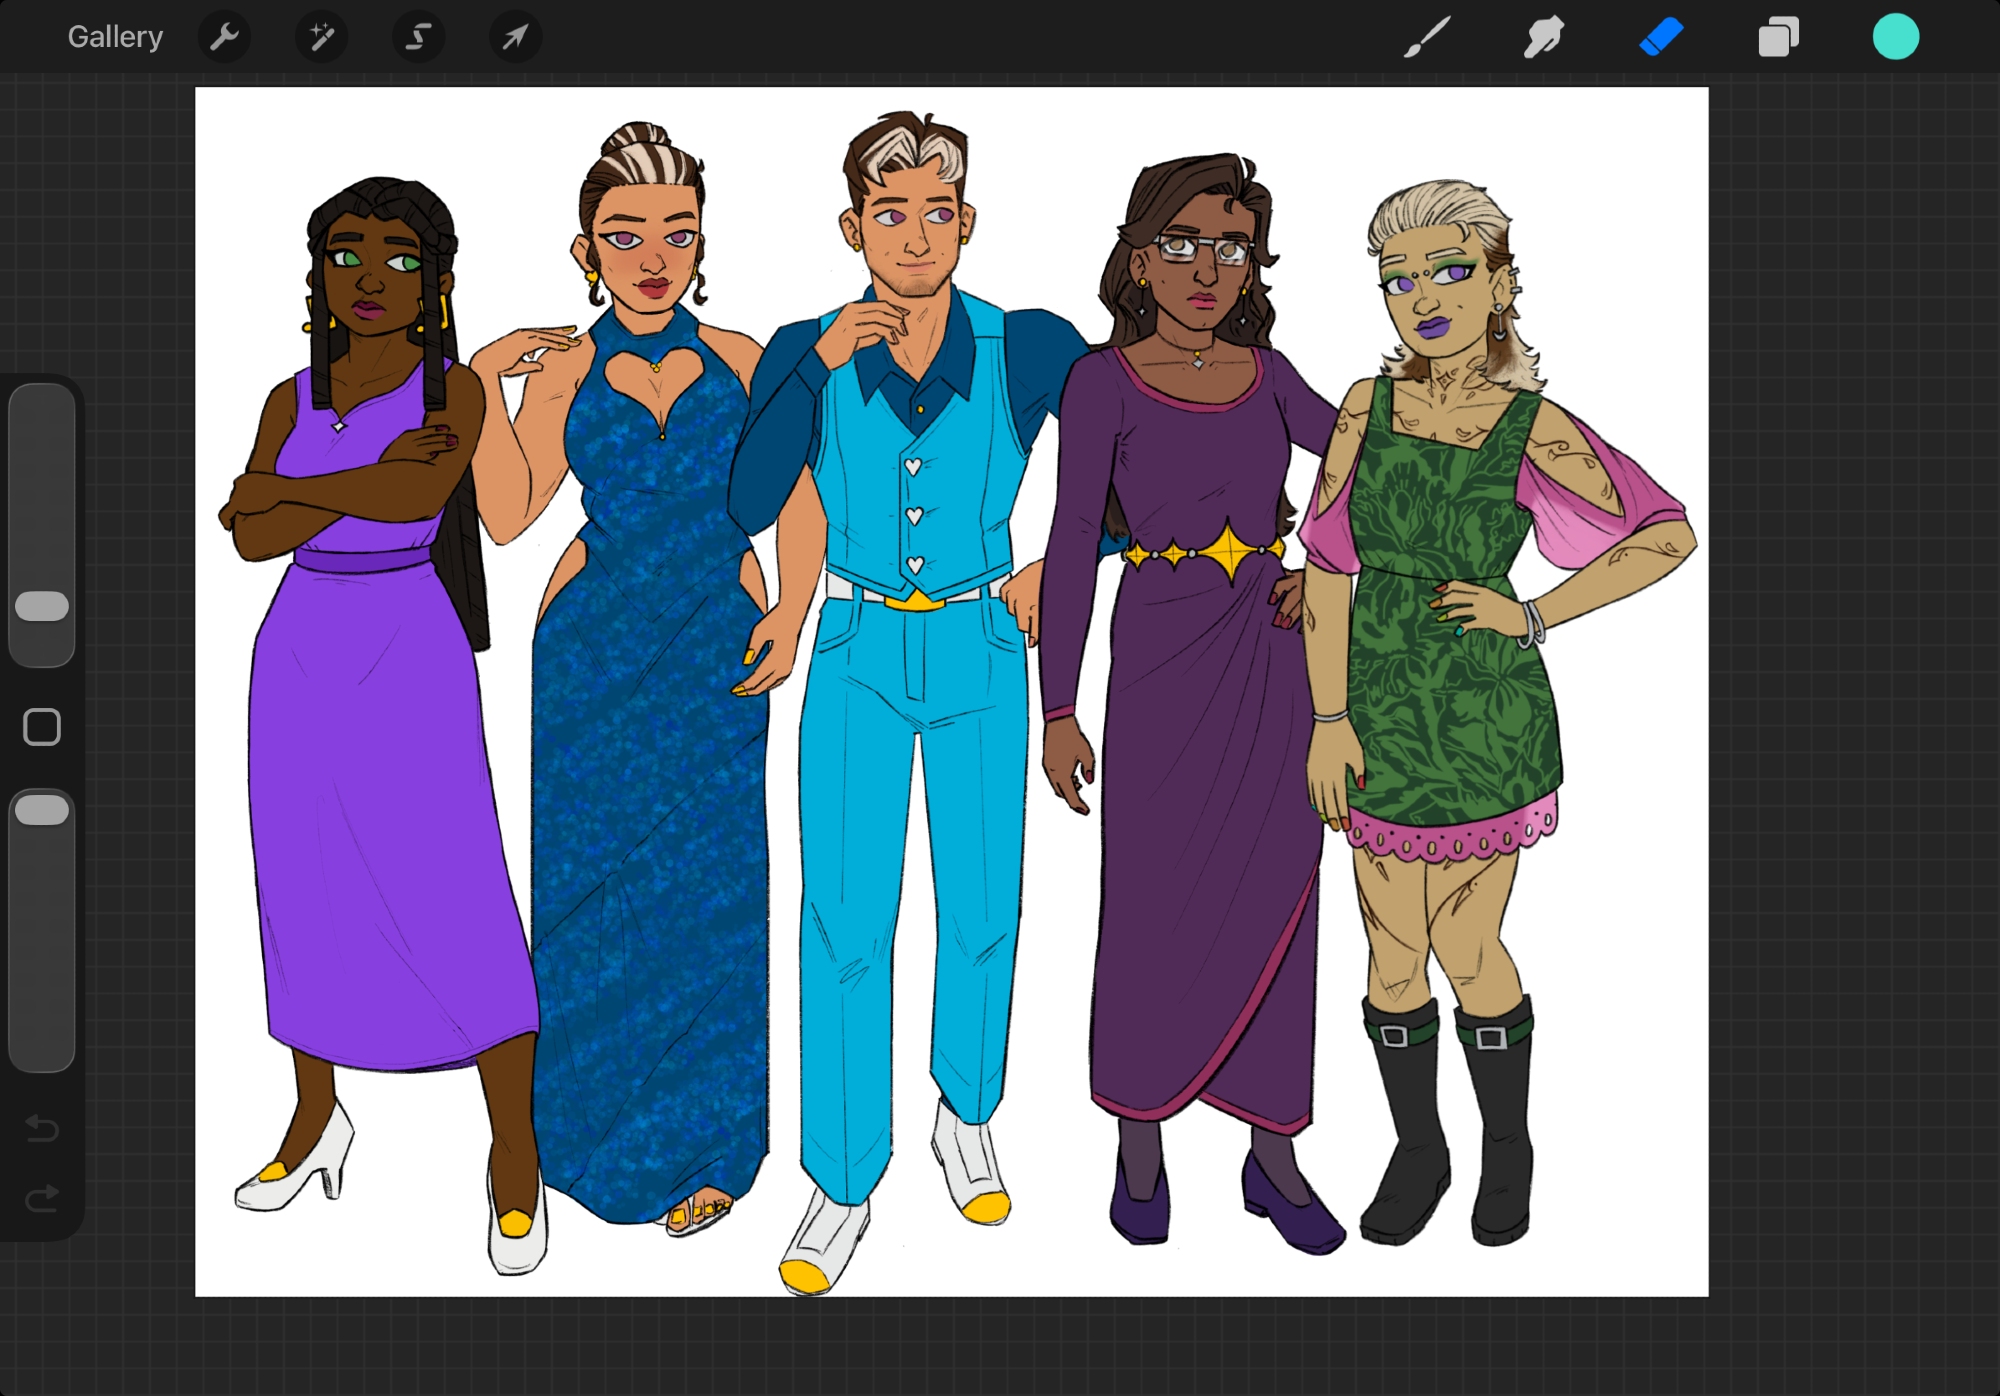Return to the Gallery
The height and width of the screenshot is (1396, 2000).
click(115, 38)
